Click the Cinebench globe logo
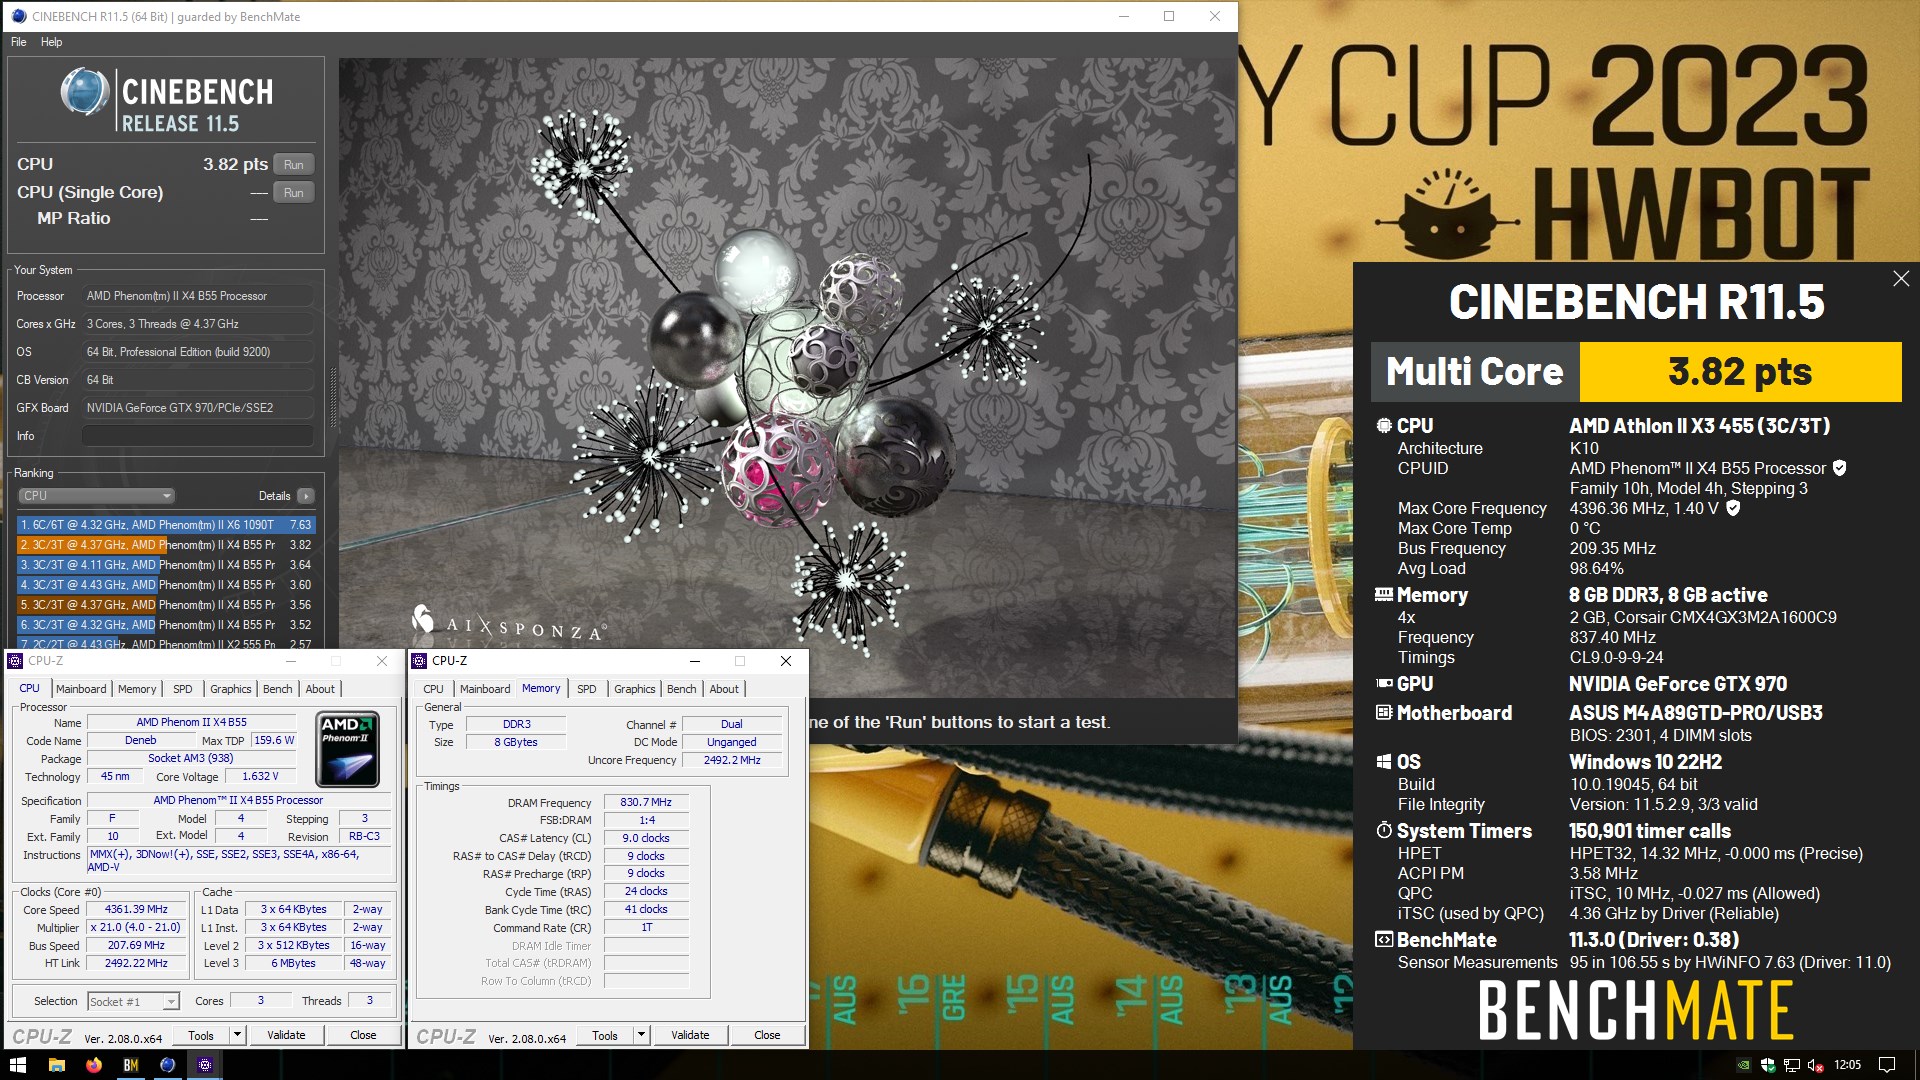This screenshot has width=1920, height=1080. click(x=84, y=92)
